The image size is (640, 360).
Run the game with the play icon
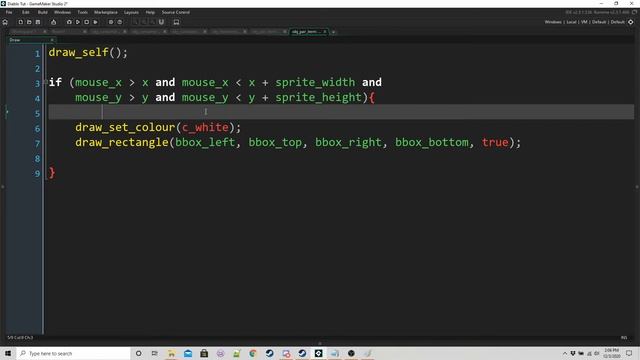click(x=78, y=22)
